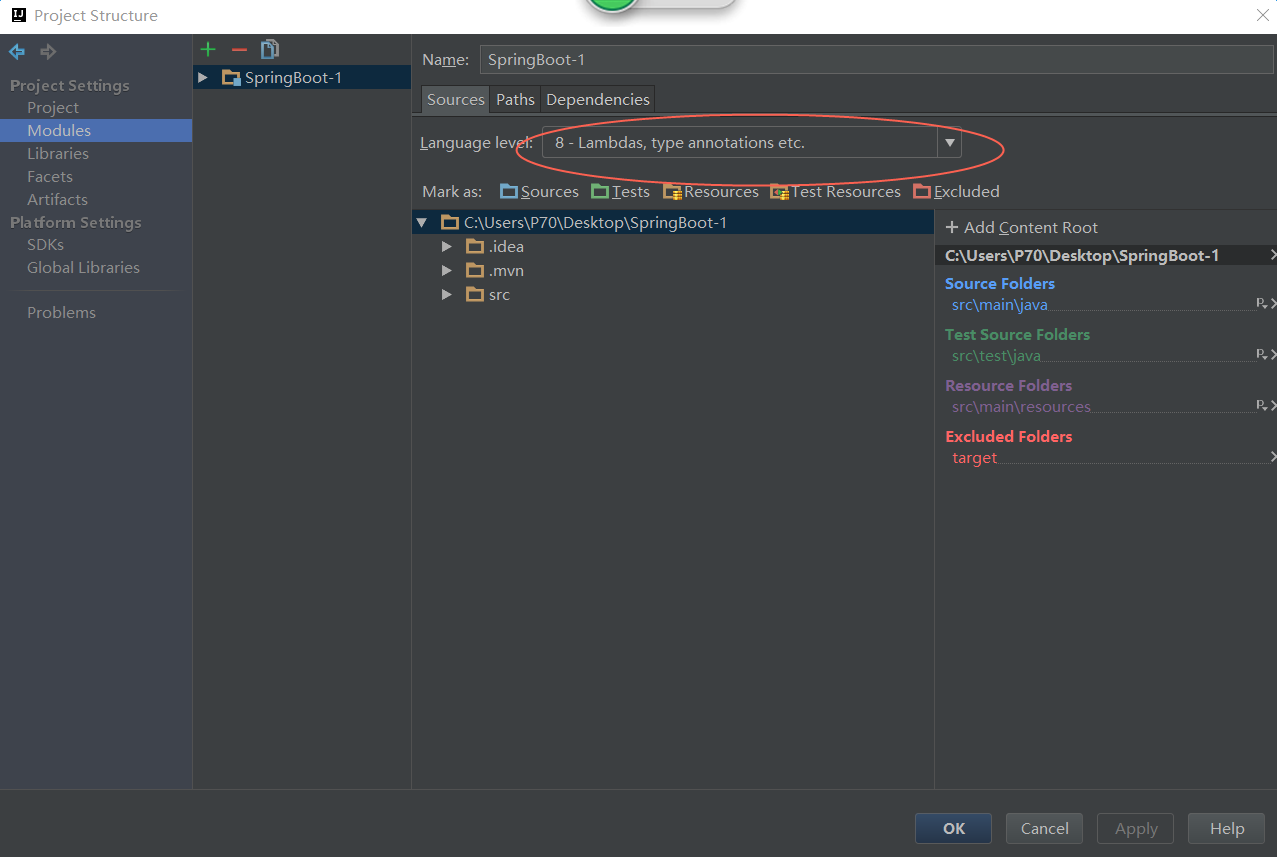Viewport: 1277px width, 857px height.
Task: Mark folder as Excluded
Action: (956, 191)
